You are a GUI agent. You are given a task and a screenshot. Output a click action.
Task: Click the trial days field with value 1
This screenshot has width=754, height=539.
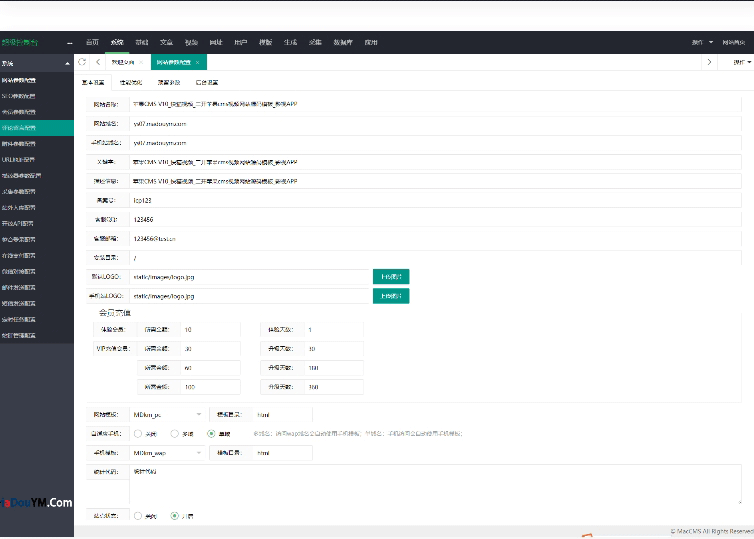click(334, 330)
